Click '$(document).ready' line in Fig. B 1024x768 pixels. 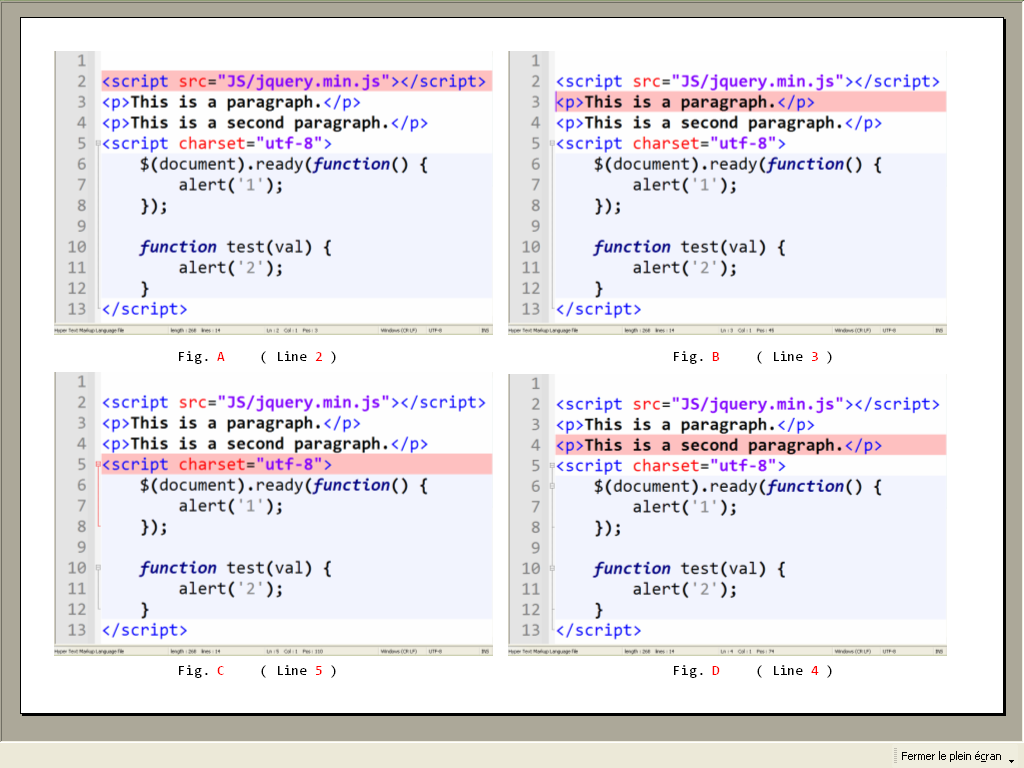[x=737, y=164]
